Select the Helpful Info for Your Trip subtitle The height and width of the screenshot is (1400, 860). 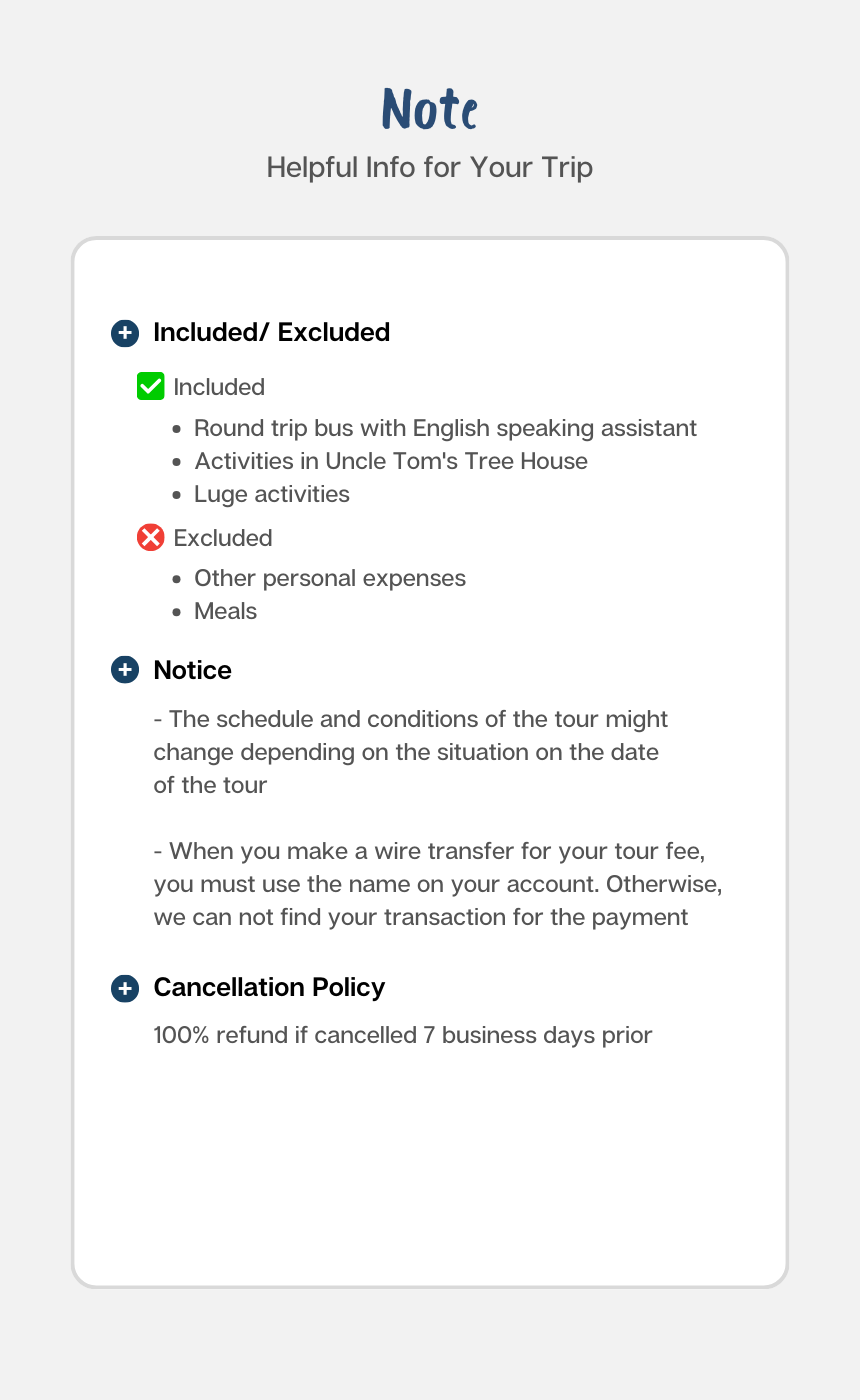pos(429,167)
